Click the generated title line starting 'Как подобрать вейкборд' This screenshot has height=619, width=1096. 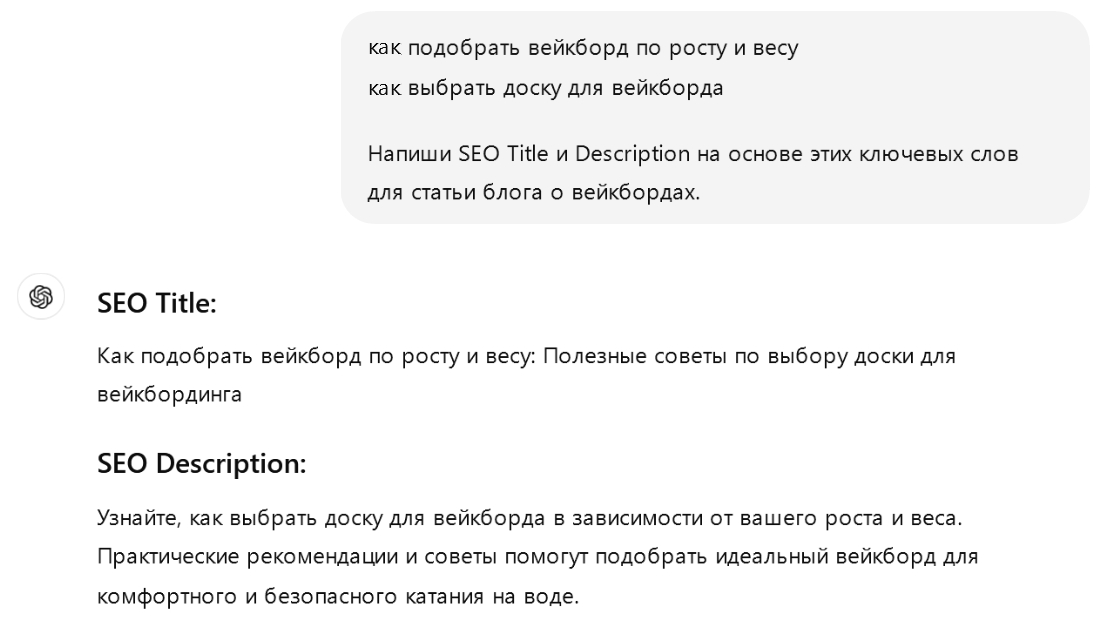[x=526, y=357]
